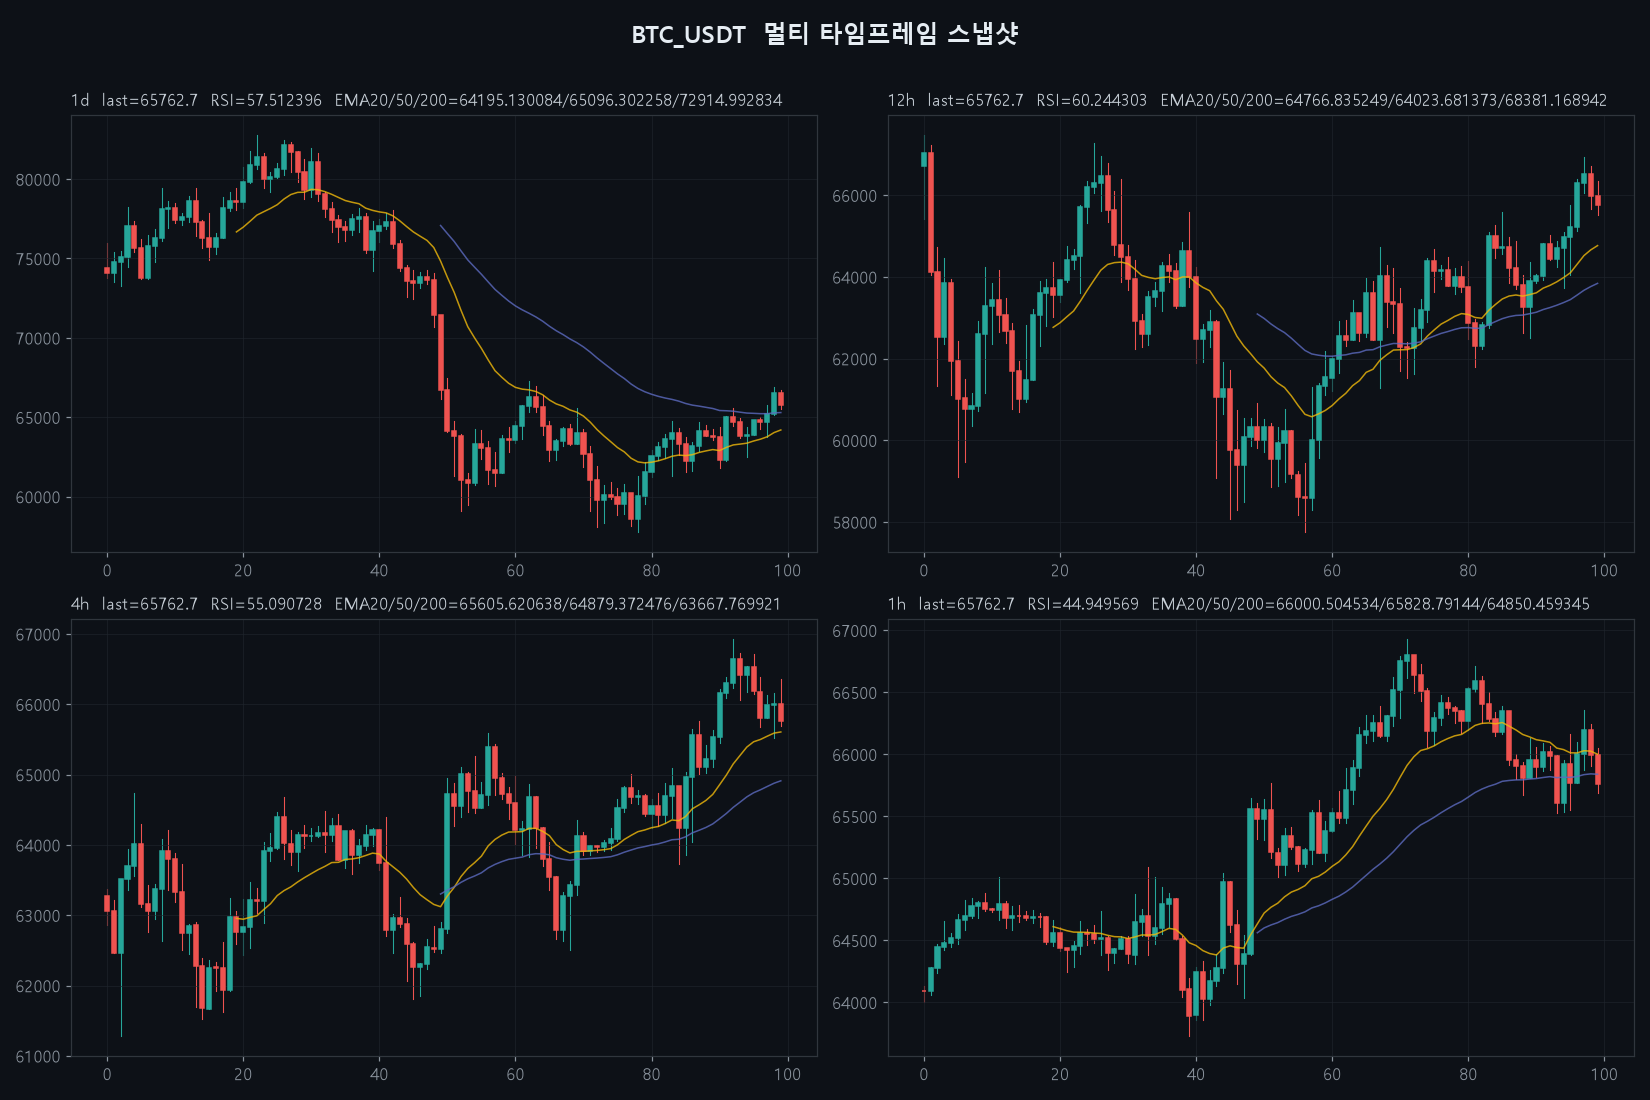The width and height of the screenshot is (1650, 1100).
Task: Click the 63000 y-axis label on 4h chart
Action: [x=38, y=916]
